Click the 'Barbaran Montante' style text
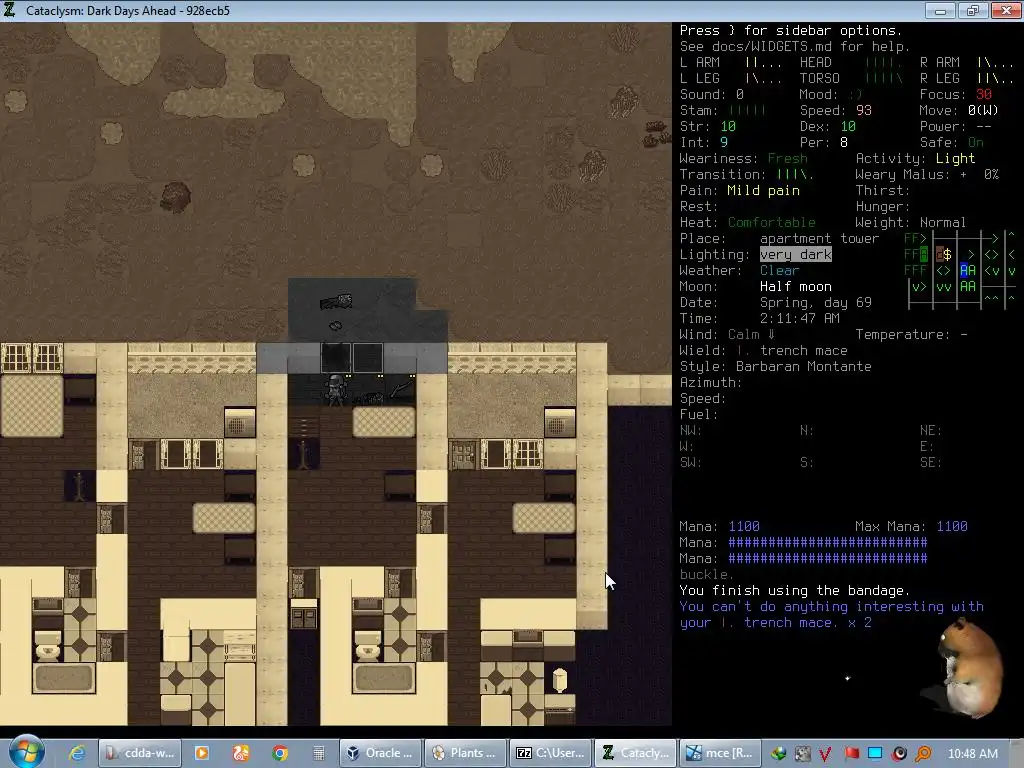This screenshot has height=768, width=1024. point(803,367)
